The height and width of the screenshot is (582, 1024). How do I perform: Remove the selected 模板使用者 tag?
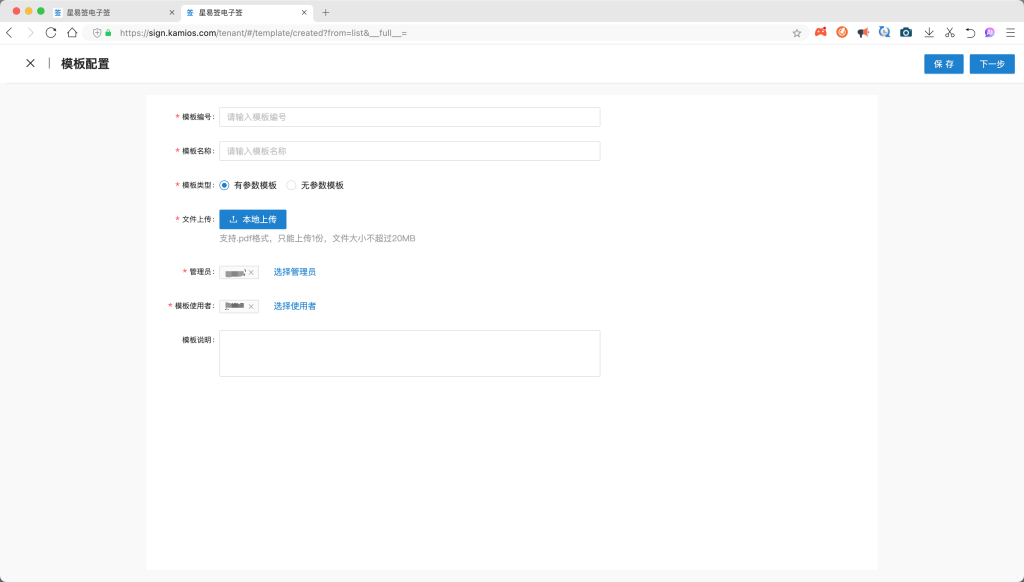[251, 306]
